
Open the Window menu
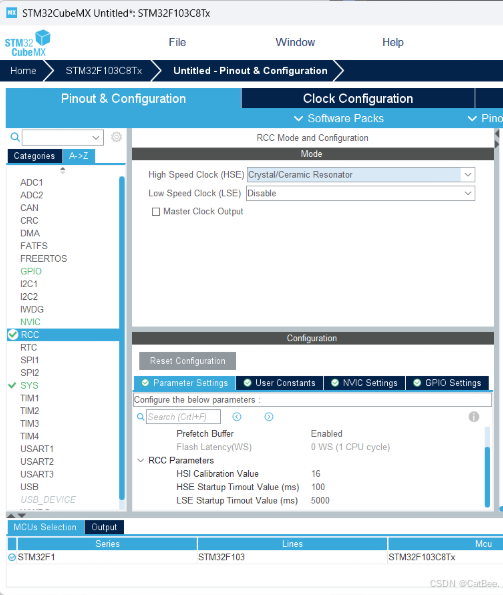coord(295,42)
